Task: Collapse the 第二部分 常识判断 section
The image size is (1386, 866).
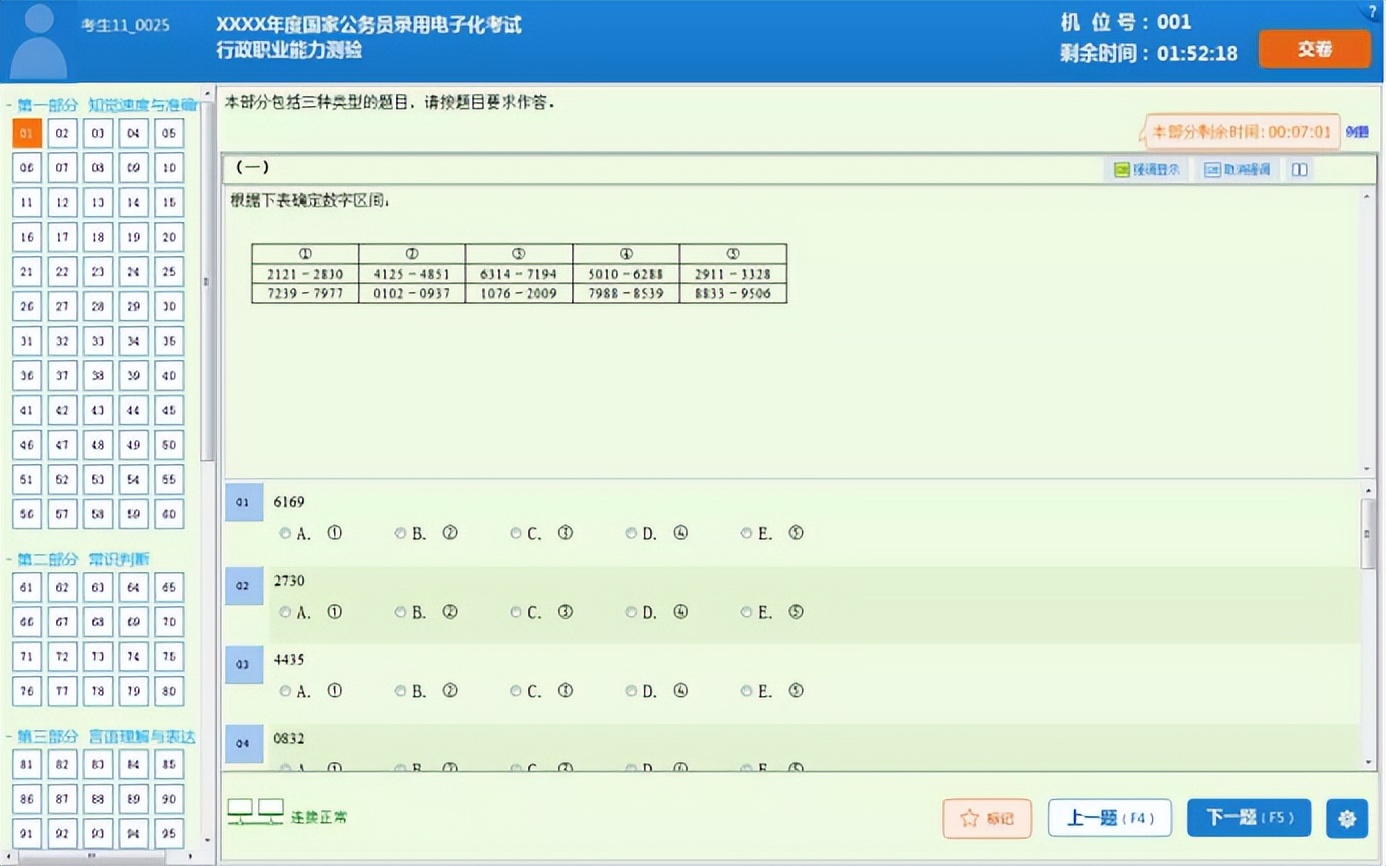Action: pyautogui.click(x=9, y=559)
